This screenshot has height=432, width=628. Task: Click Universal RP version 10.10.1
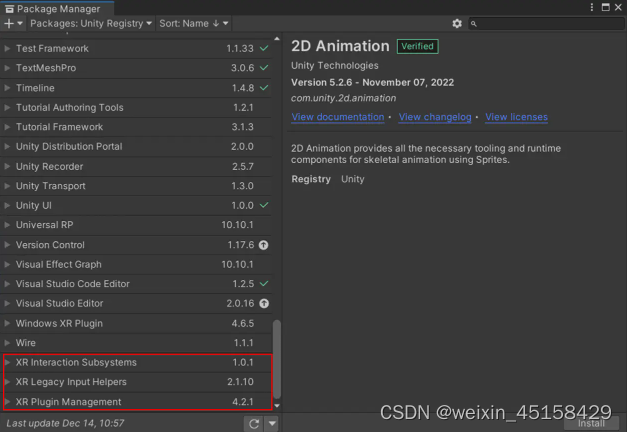click(237, 225)
